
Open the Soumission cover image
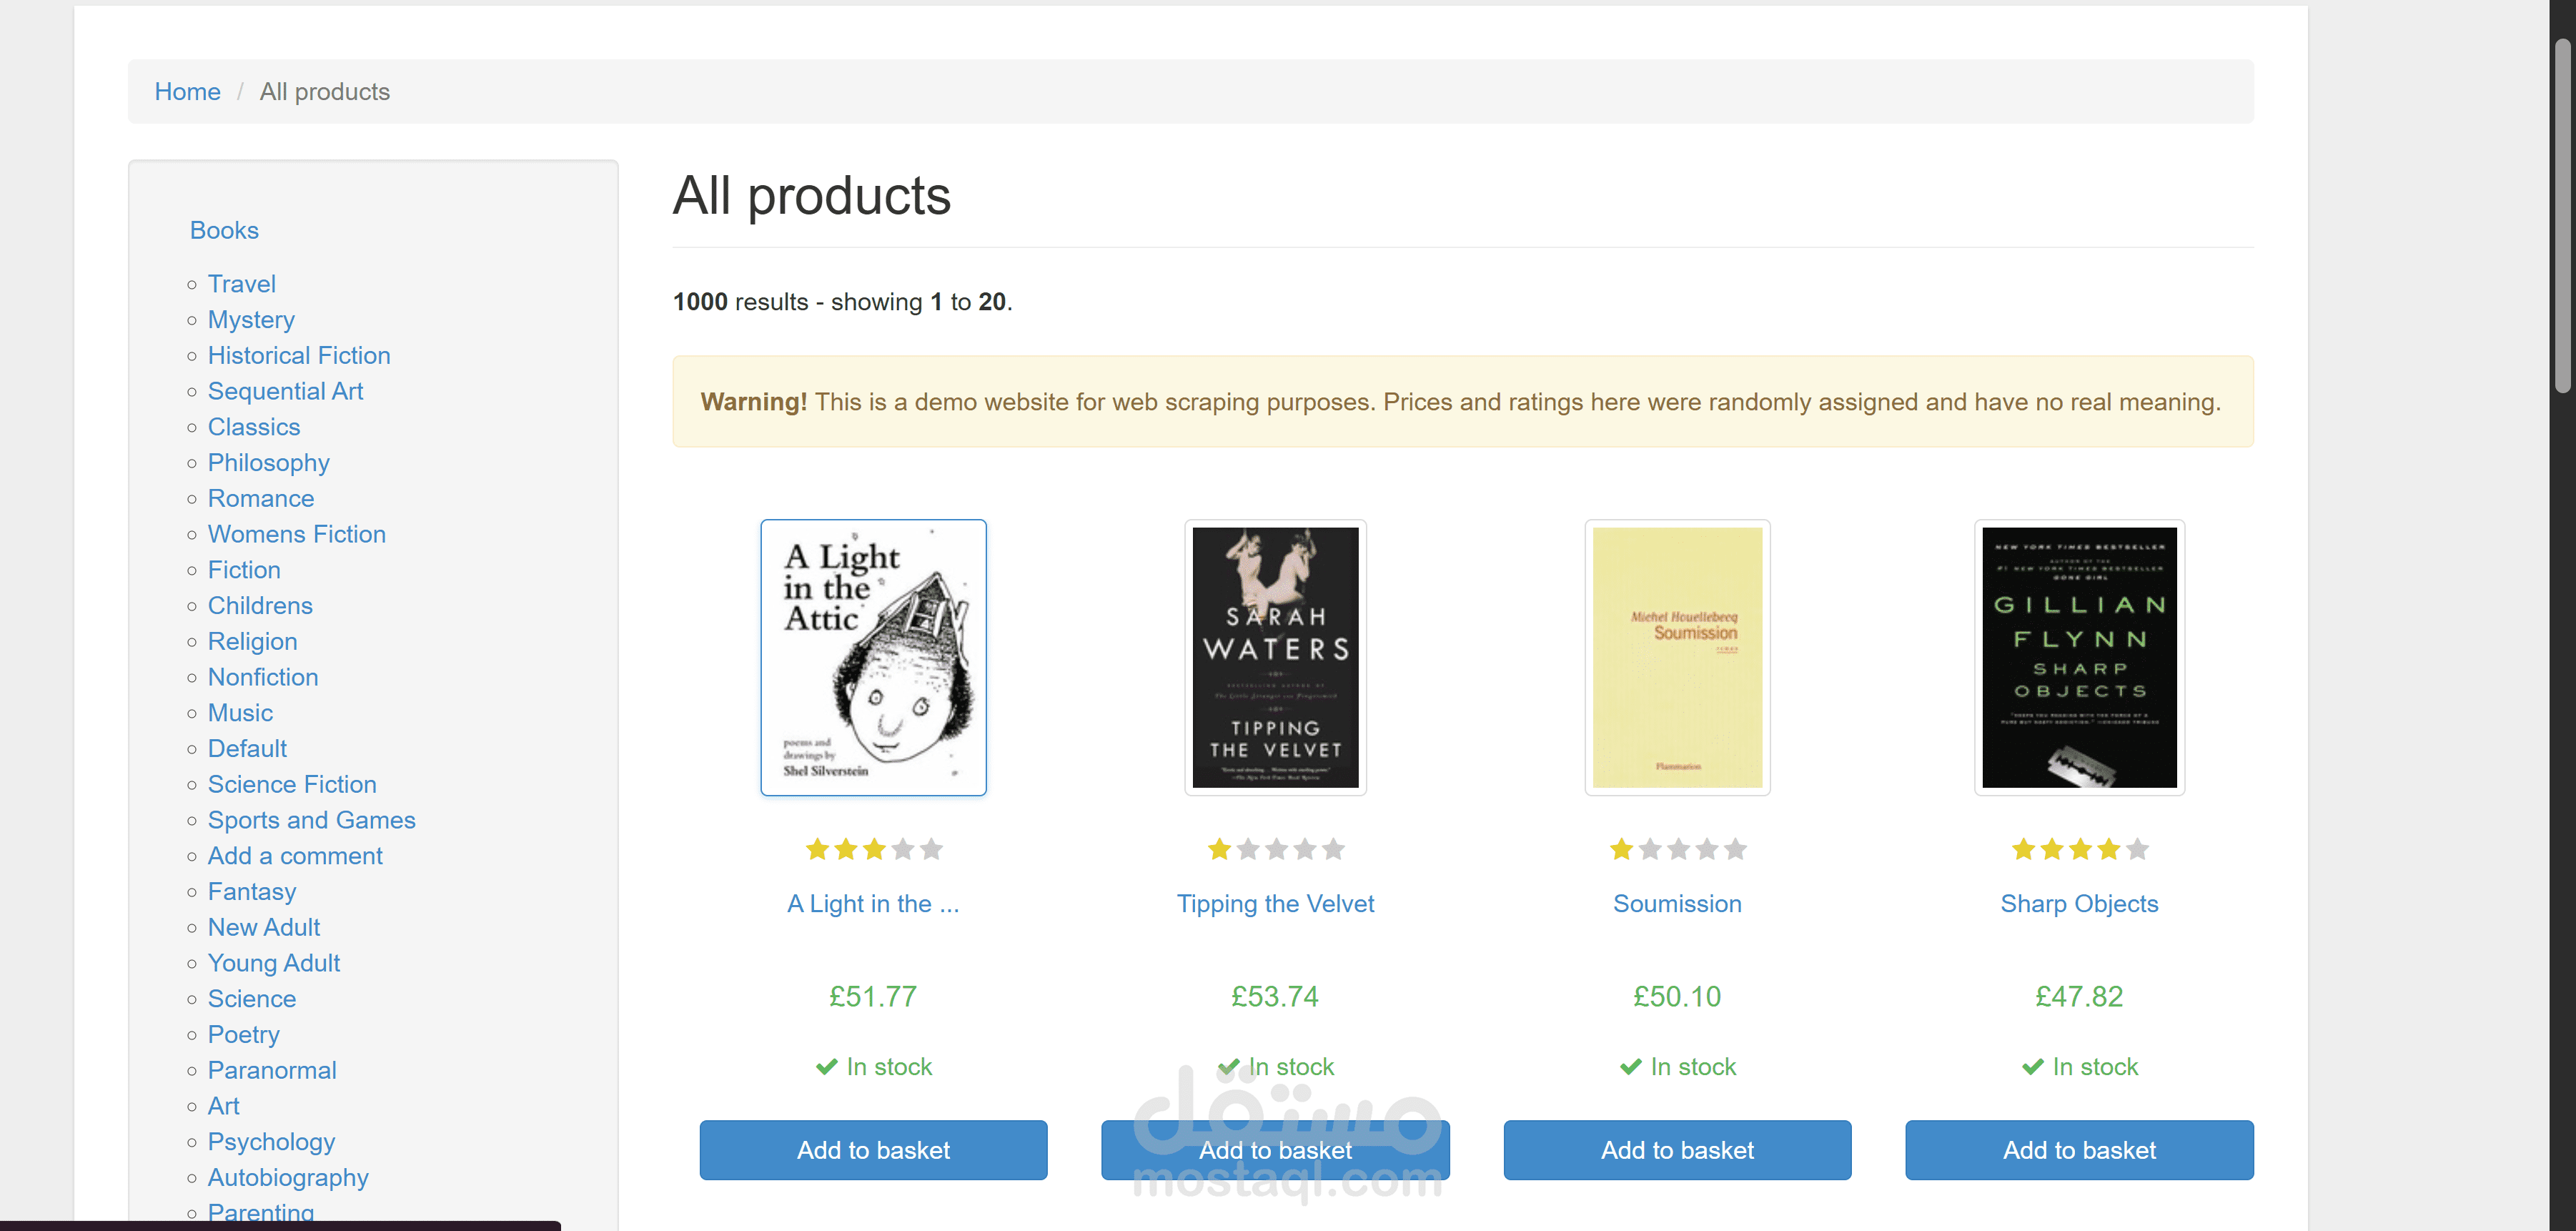[x=1677, y=657]
